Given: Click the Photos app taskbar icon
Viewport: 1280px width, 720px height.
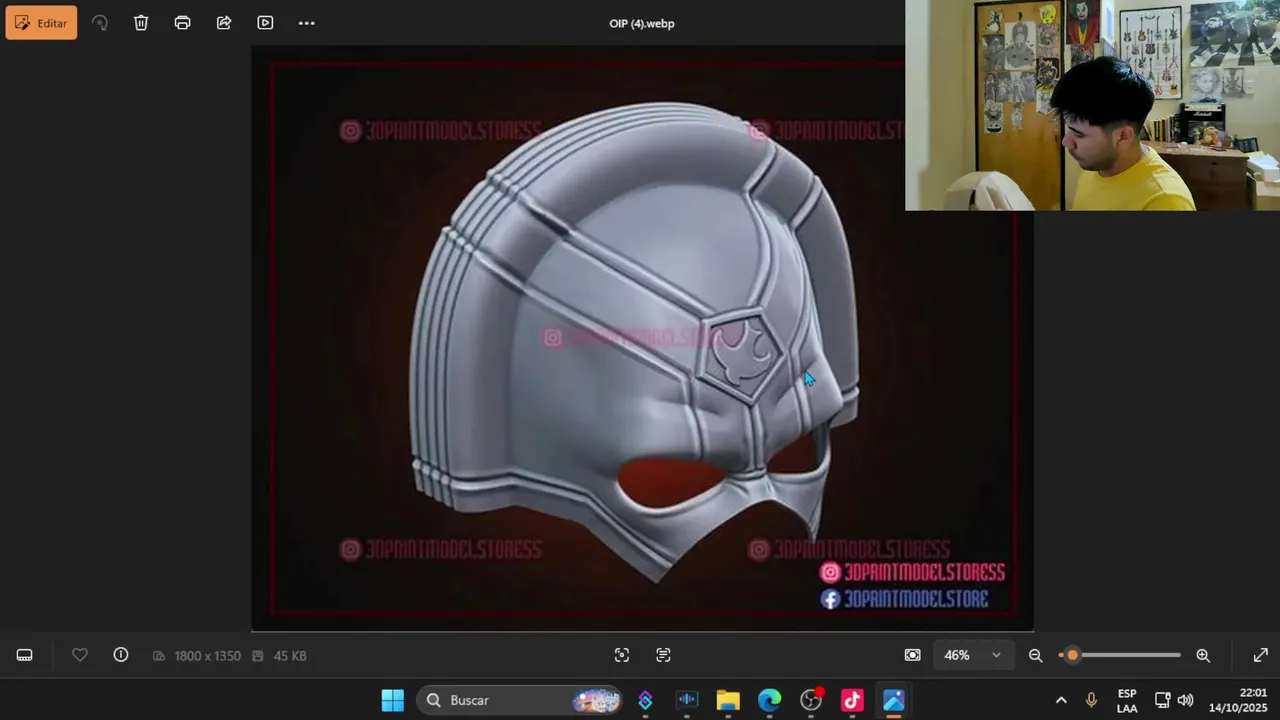Looking at the screenshot, I should (894, 700).
